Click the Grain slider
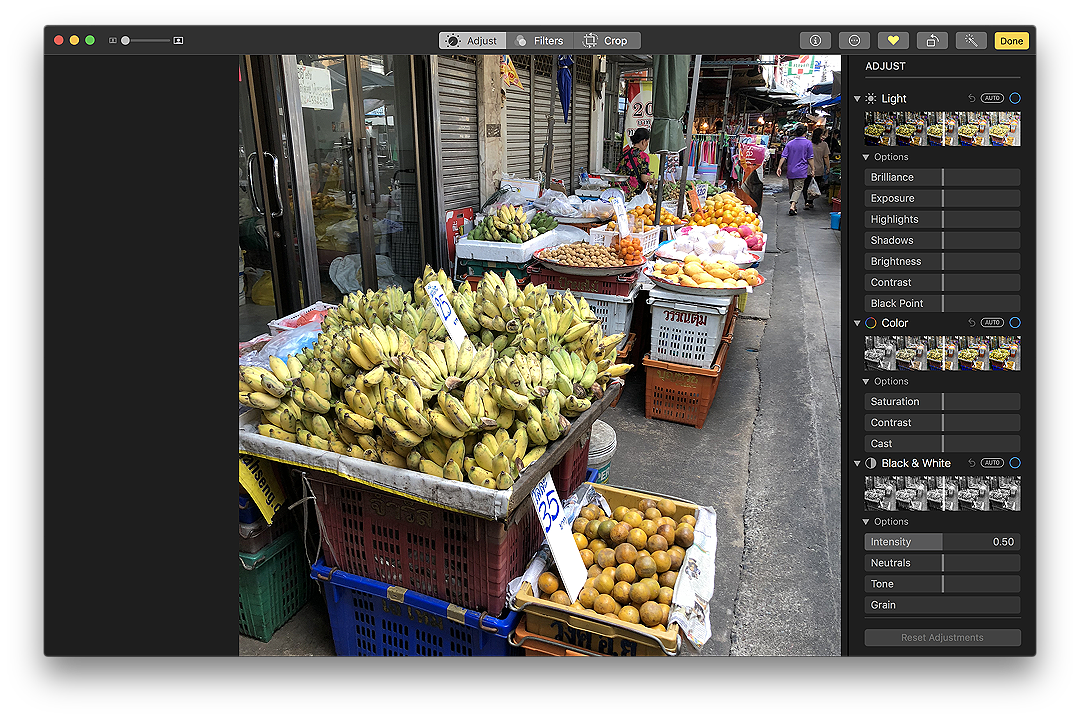The height and width of the screenshot is (719, 1080). tap(942, 605)
